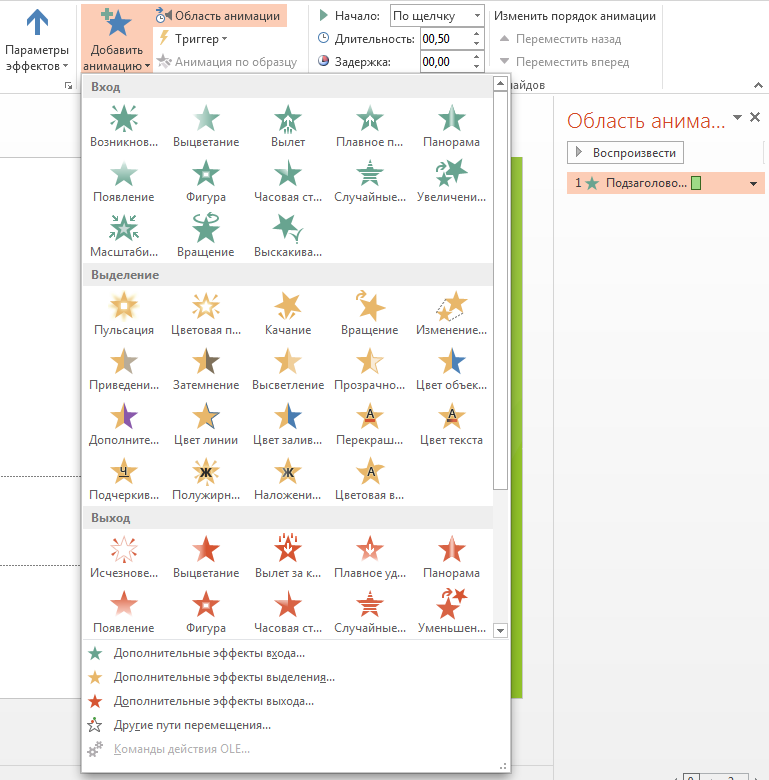The height and width of the screenshot is (780, 769).
Task: Select the Исчезновение exit effect
Action: pyautogui.click(x=124, y=557)
